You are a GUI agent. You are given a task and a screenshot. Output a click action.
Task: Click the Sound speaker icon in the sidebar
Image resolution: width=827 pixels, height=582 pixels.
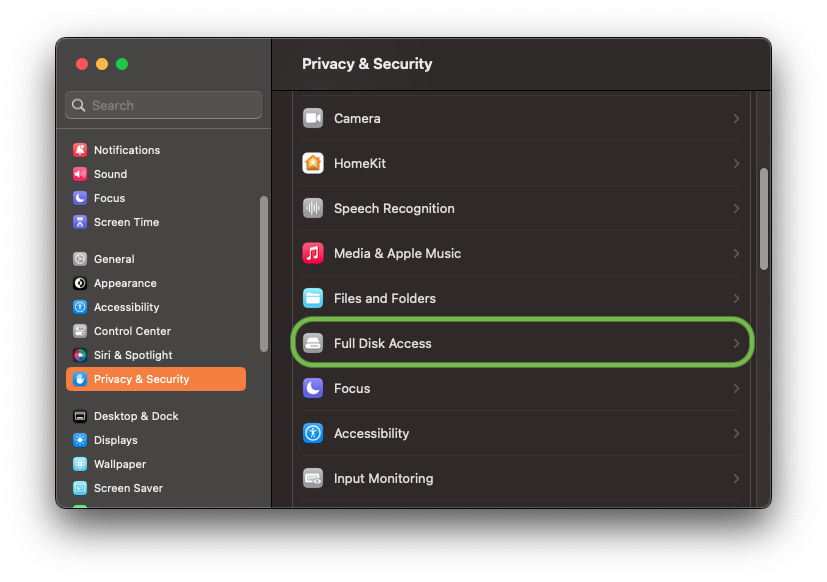click(x=80, y=174)
